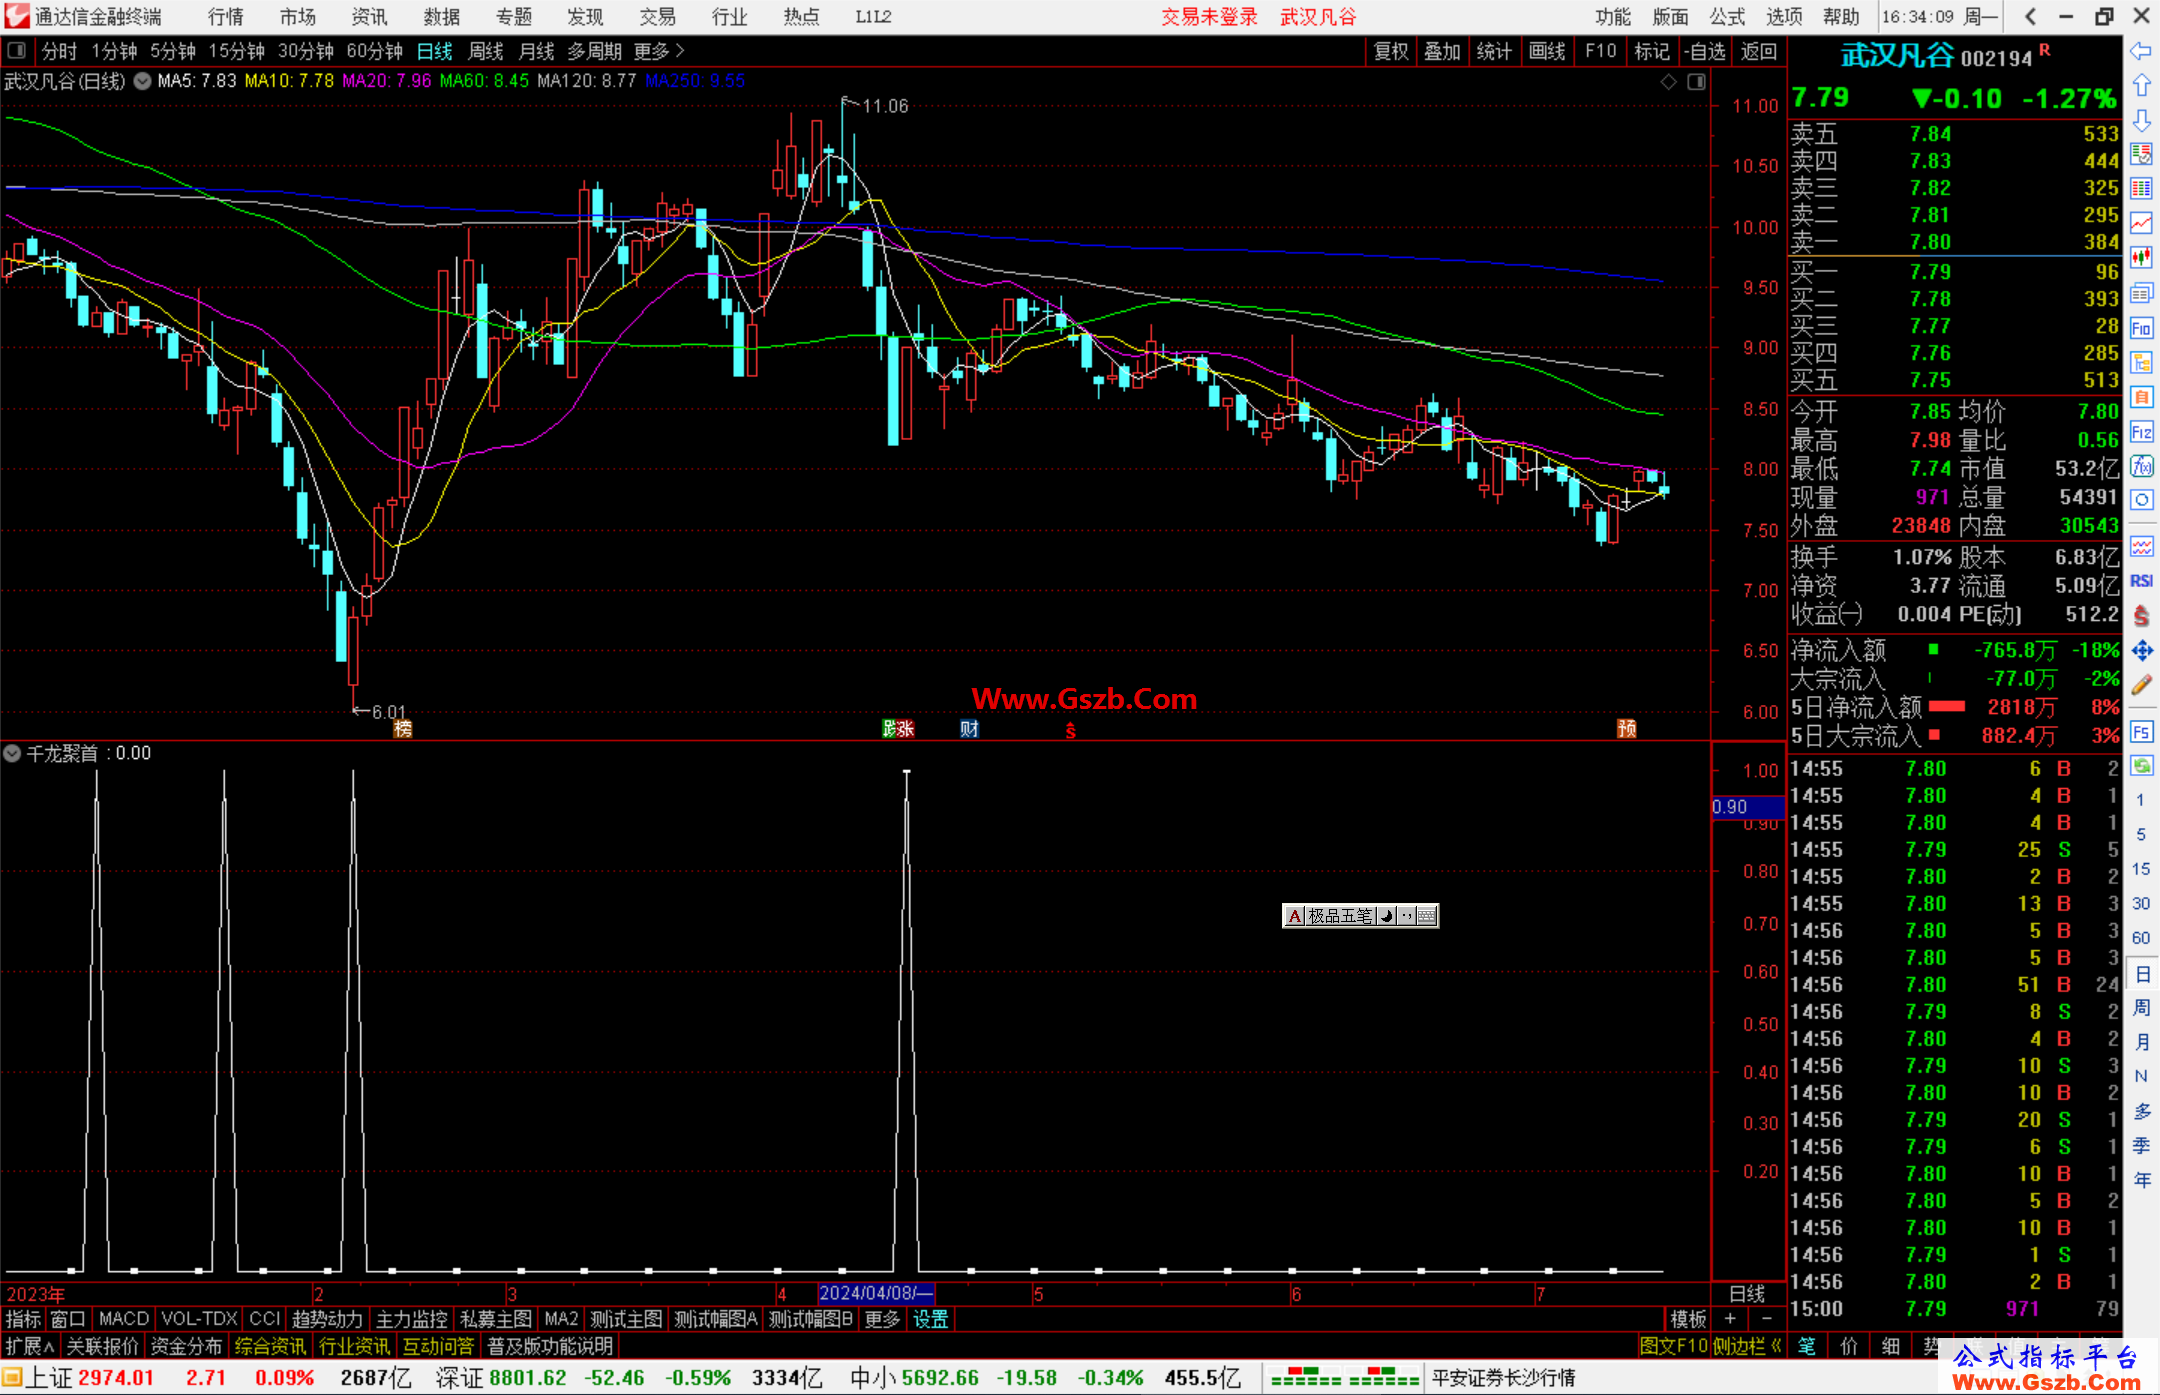Image resolution: width=2160 pixels, height=1395 pixels.
Task: Select the 15-minute period in the right sidebar
Action: 2140,869
